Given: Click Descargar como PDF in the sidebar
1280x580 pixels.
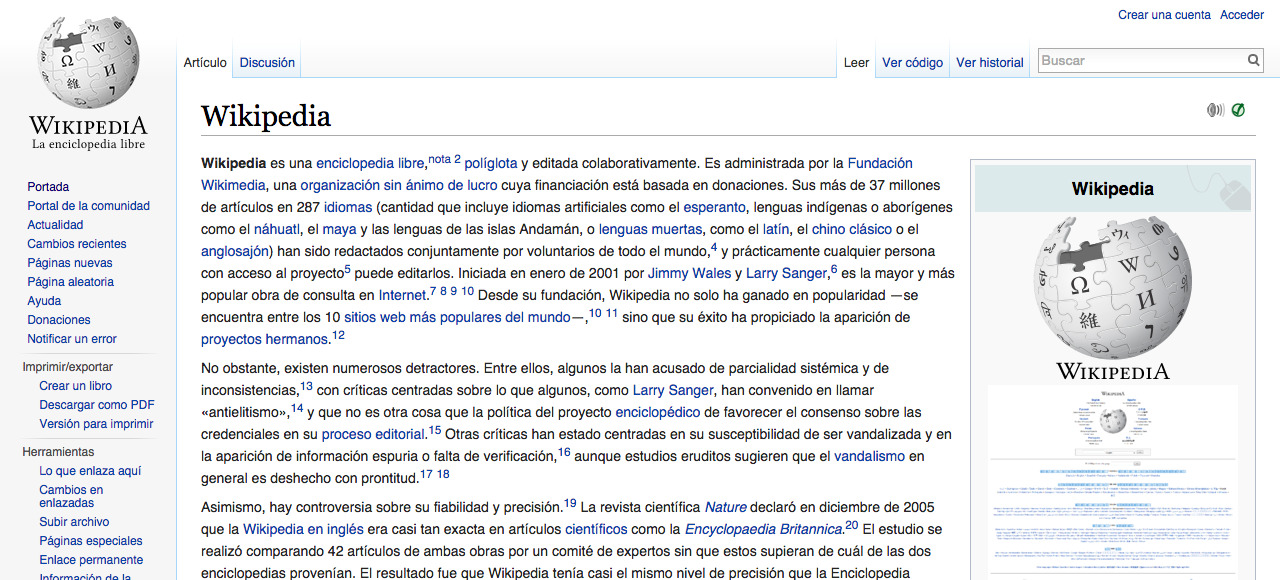Looking at the screenshot, I should [x=97, y=405].
